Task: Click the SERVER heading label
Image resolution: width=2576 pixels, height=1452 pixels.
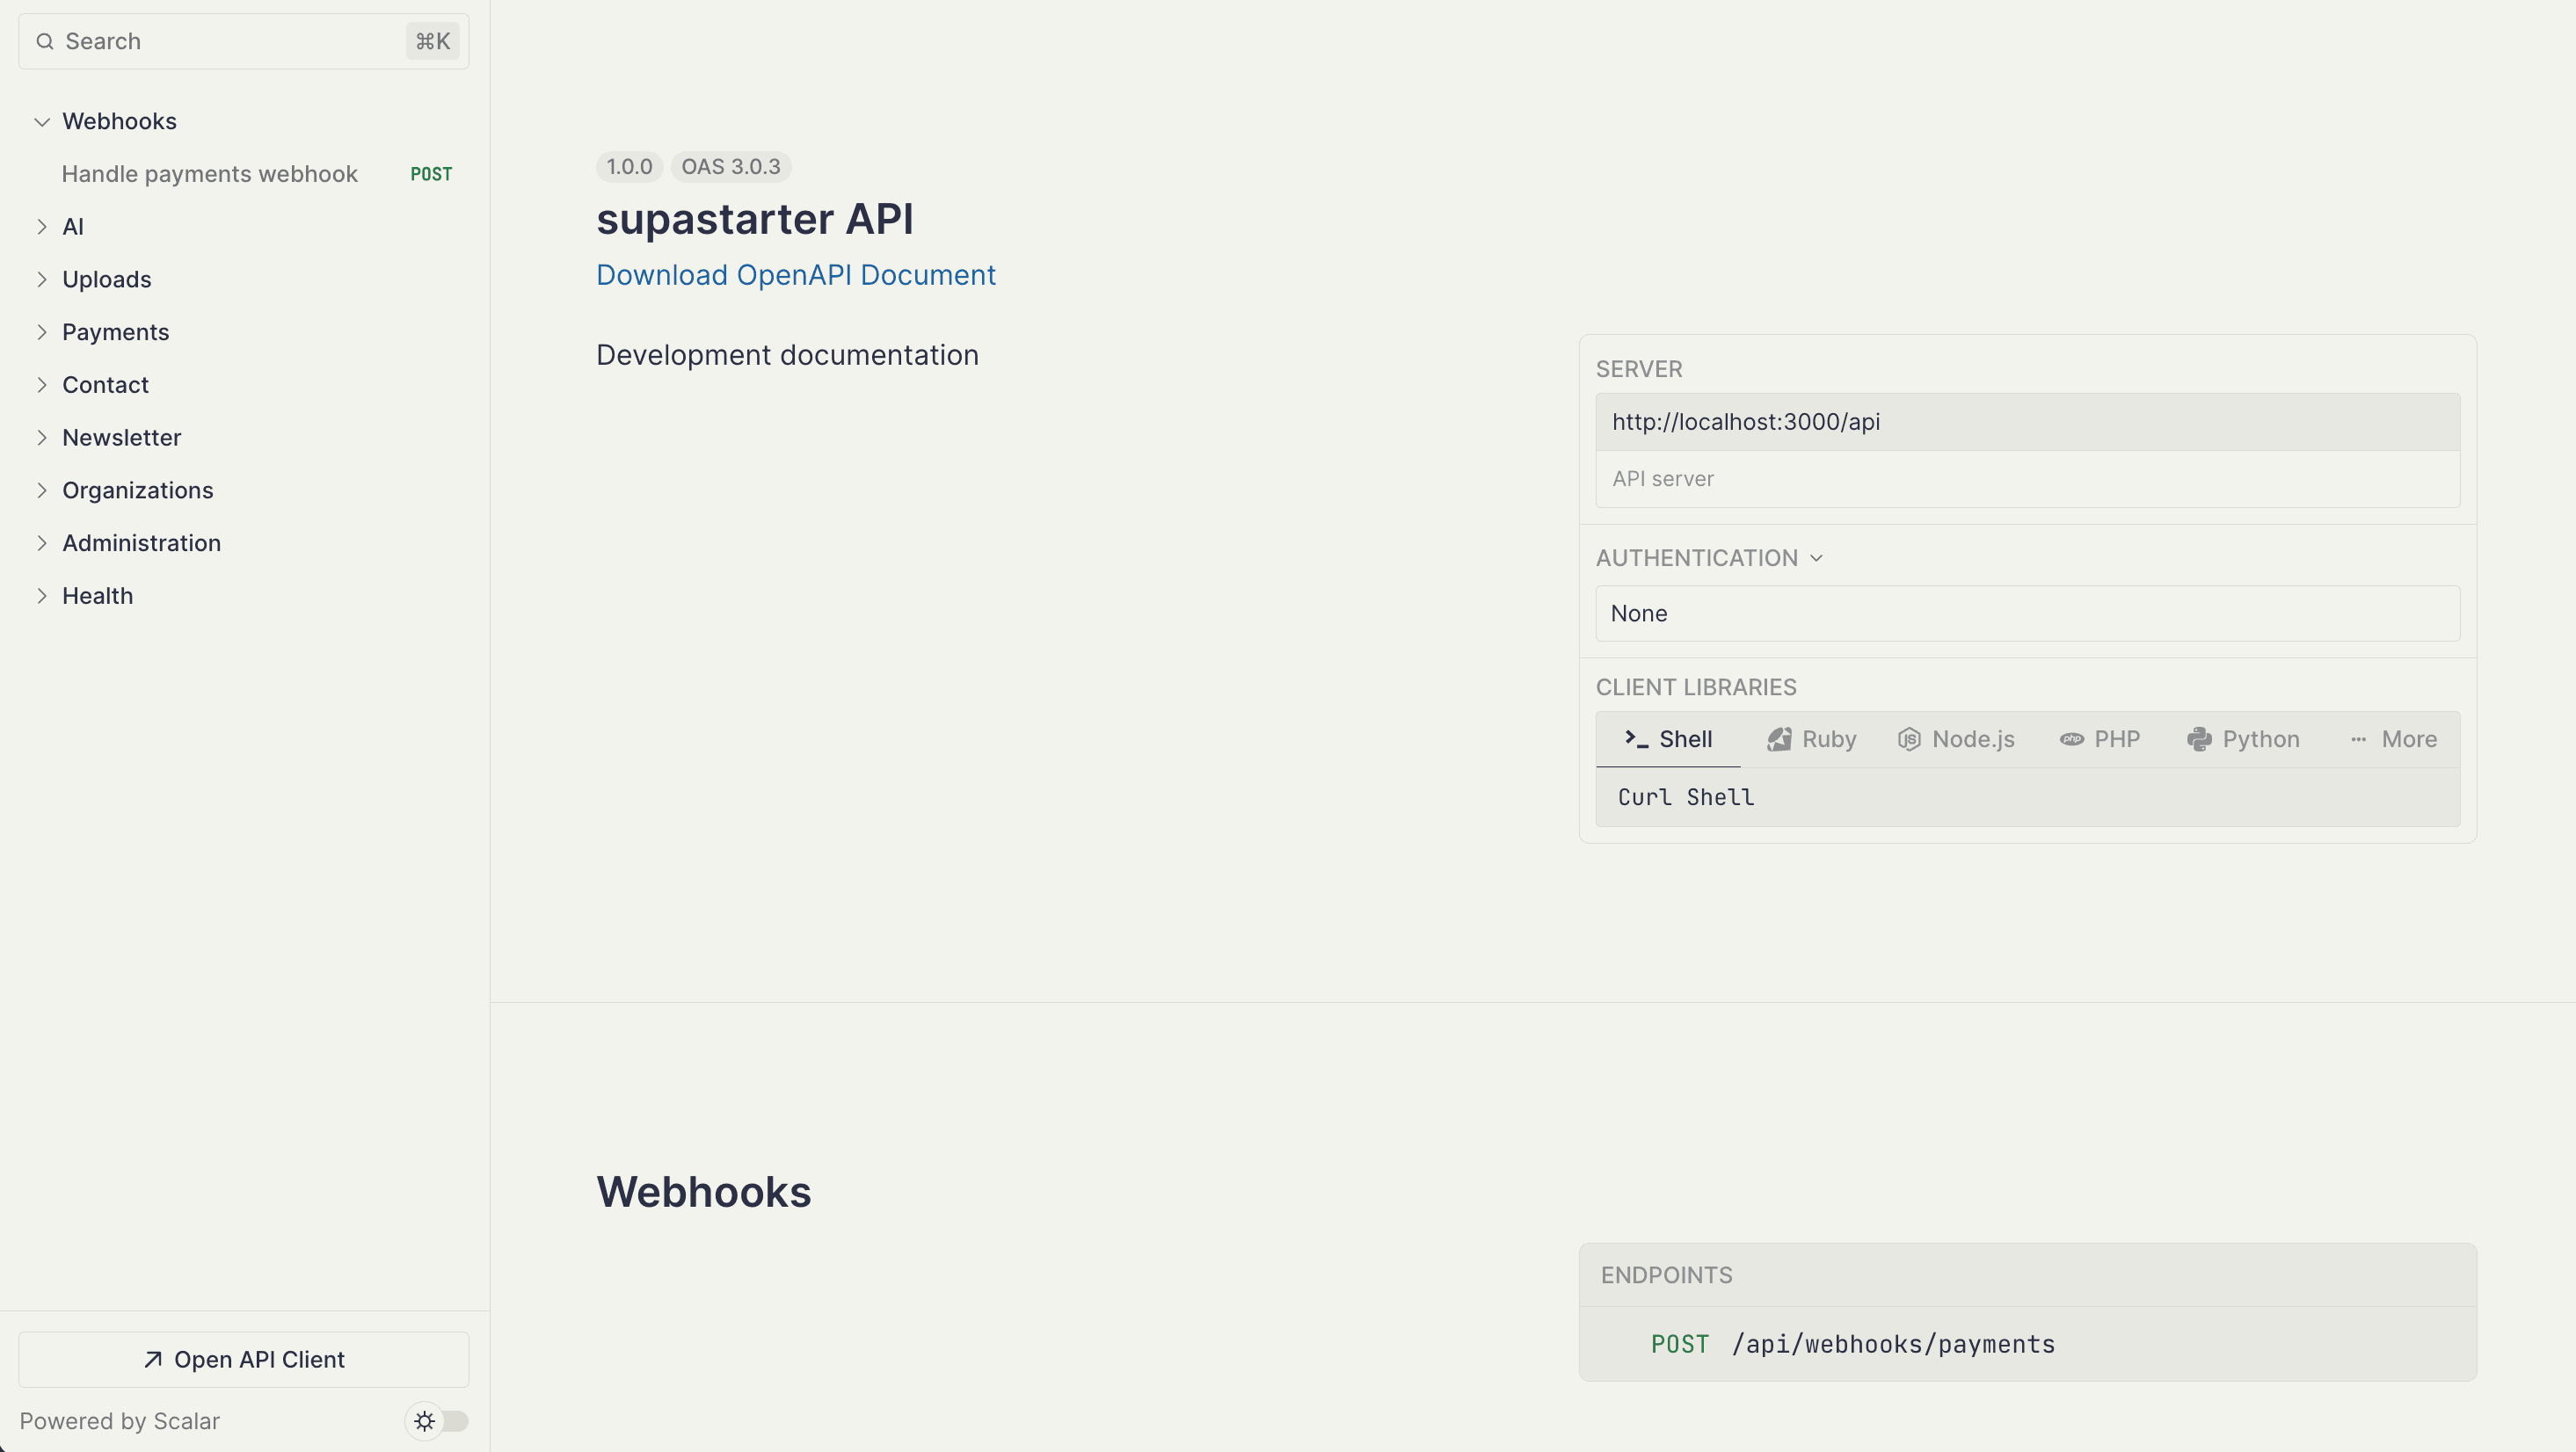Action: pyautogui.click(x=1639, y=369)
